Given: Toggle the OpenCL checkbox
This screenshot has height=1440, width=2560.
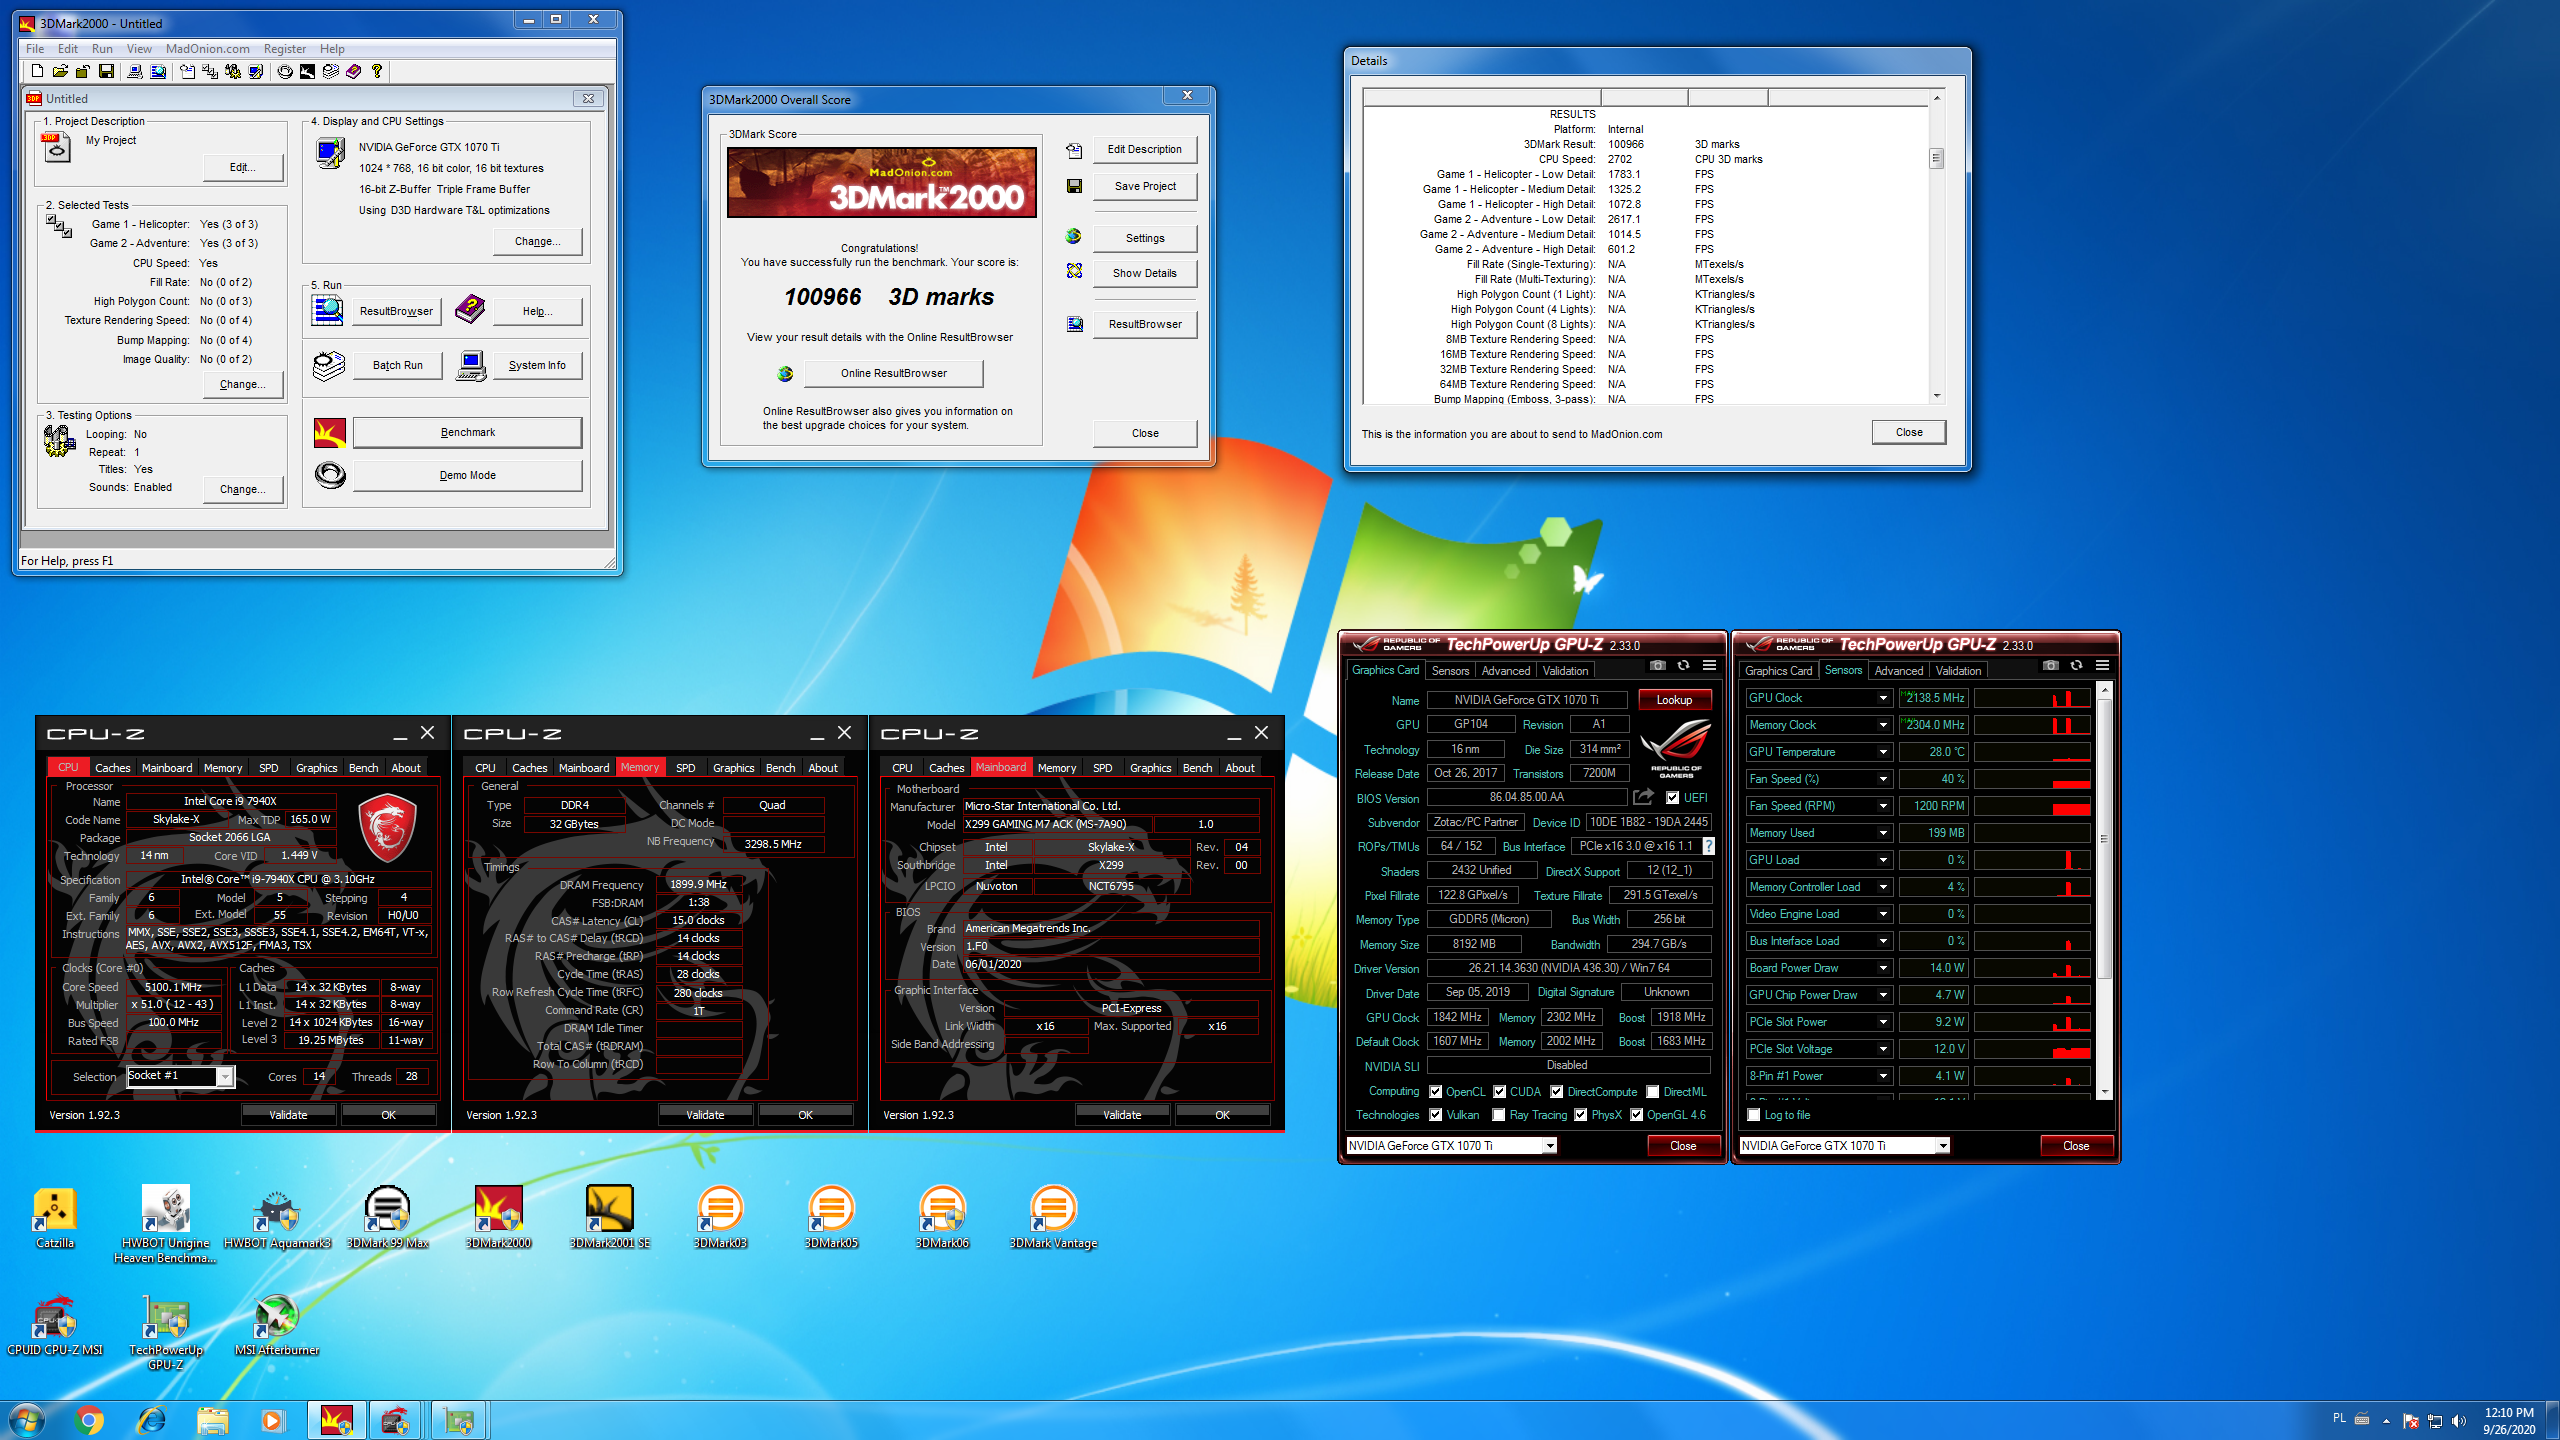Looking at the screenshot, I should [1436, 1091].
